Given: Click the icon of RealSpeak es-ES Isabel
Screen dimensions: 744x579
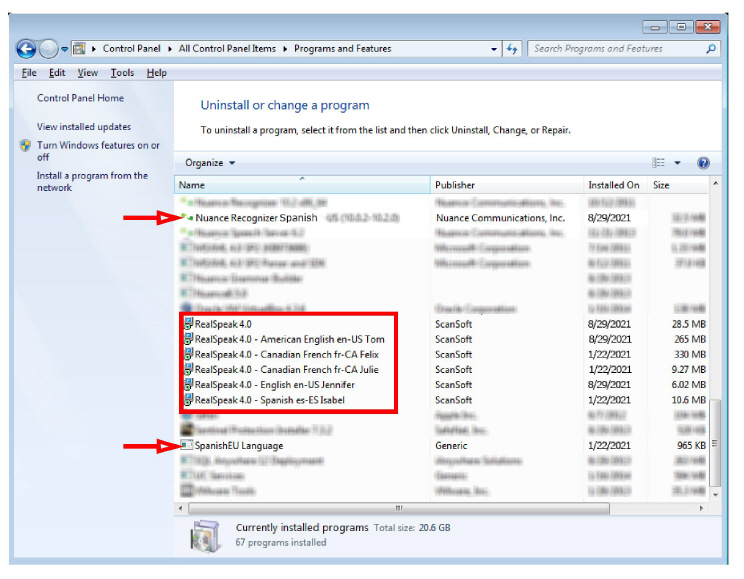Looking at the screenshot, I should coord(188,400).
